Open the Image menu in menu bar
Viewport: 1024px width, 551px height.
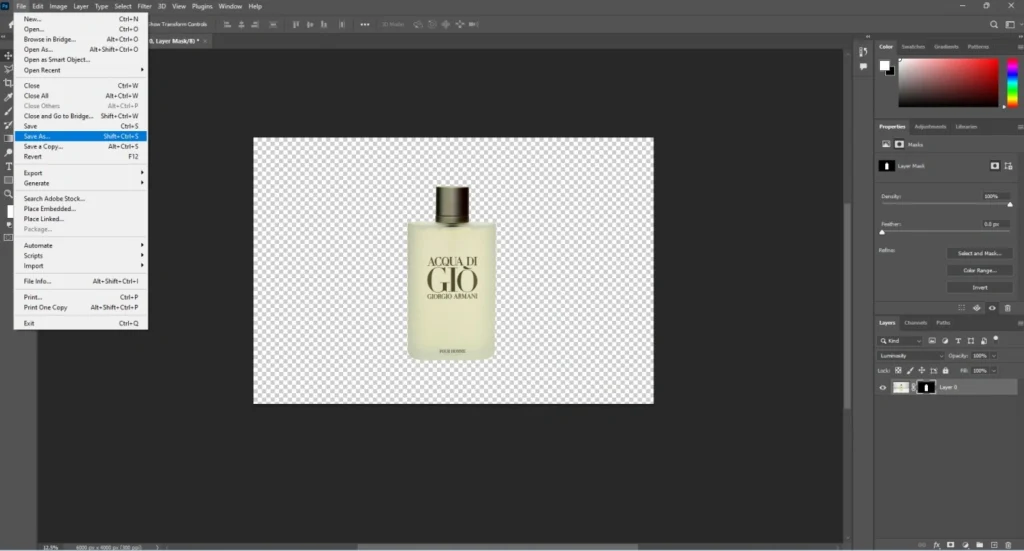pos(58,7)
